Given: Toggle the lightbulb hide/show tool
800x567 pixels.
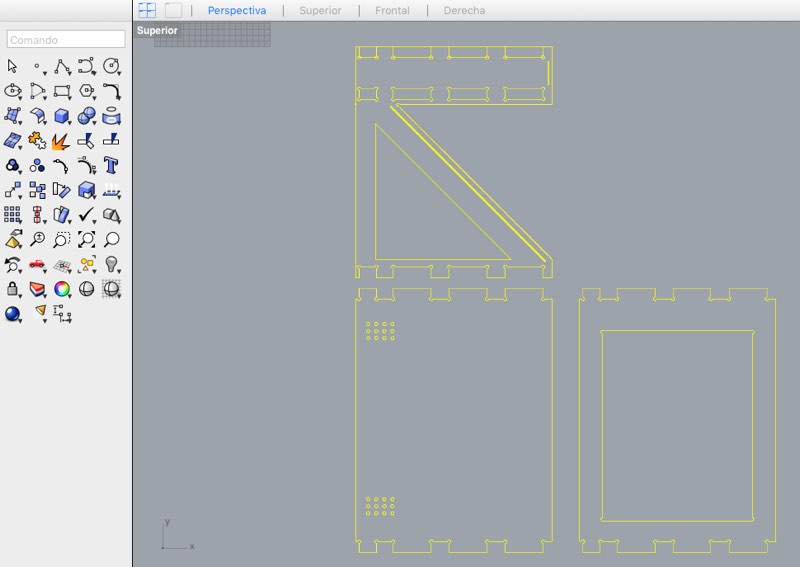Looking at the screenshot, I should click(111, 264).
